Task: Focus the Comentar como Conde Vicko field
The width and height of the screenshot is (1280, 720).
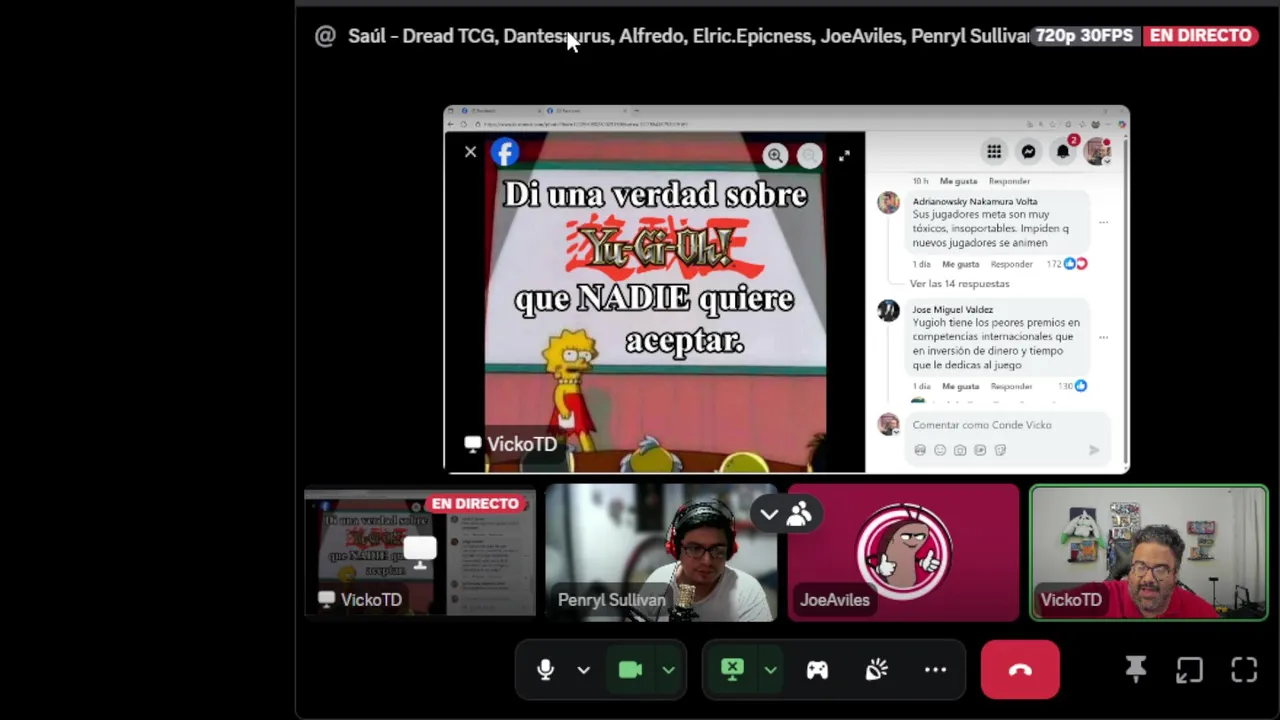Action: pos(1008,425)
